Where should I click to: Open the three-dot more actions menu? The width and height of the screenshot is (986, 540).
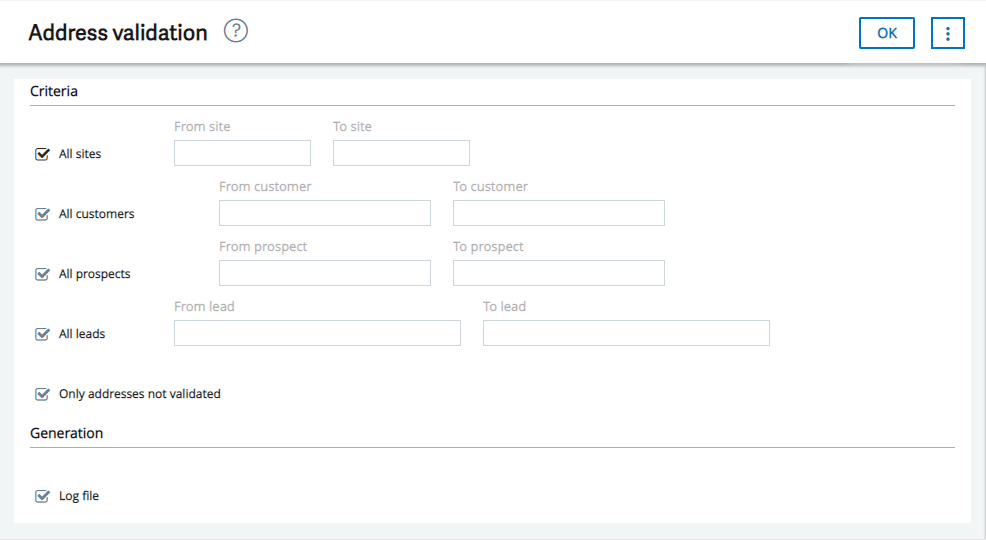coord(948,33)
